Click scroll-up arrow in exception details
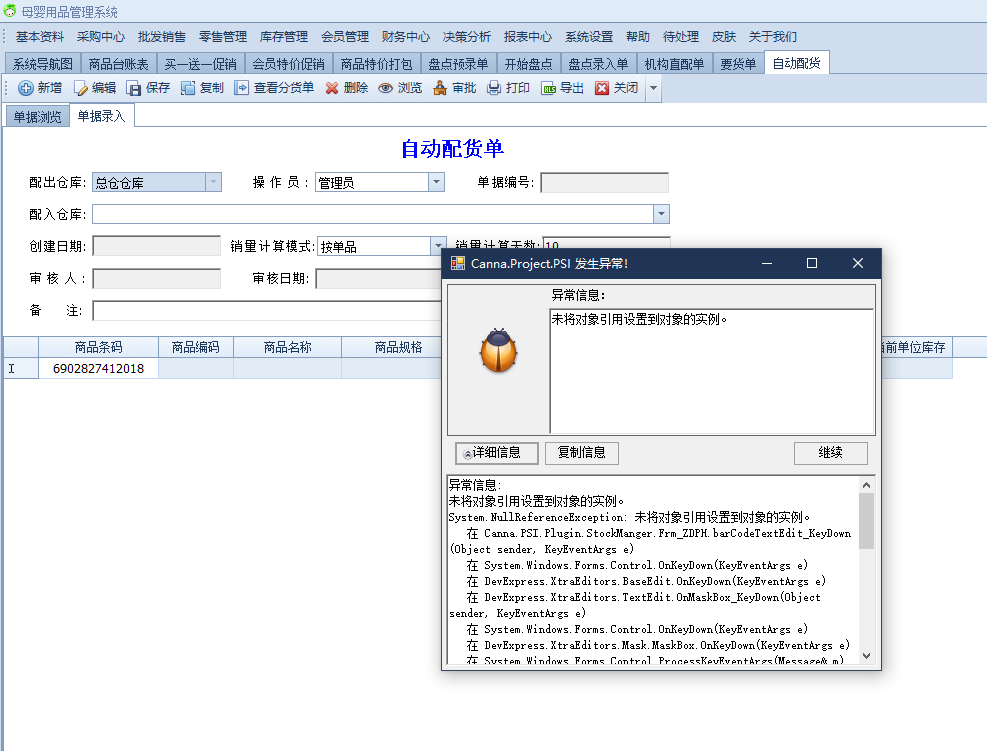 coord(866,485)
